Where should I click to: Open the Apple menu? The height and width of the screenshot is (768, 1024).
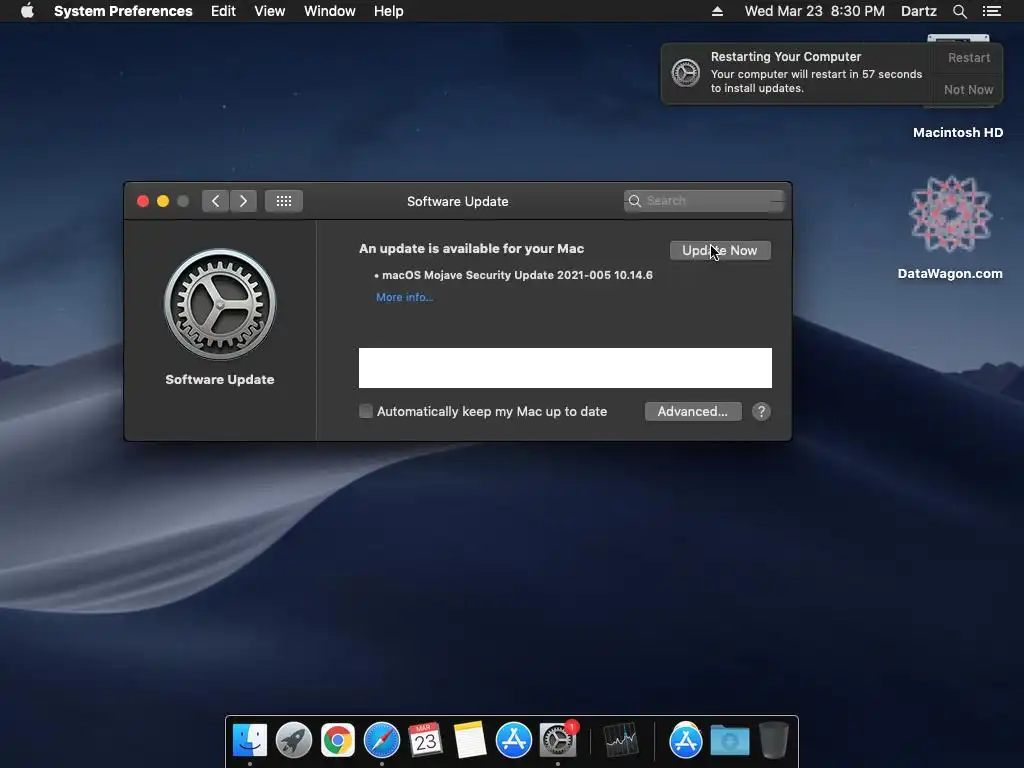[27, 11]
